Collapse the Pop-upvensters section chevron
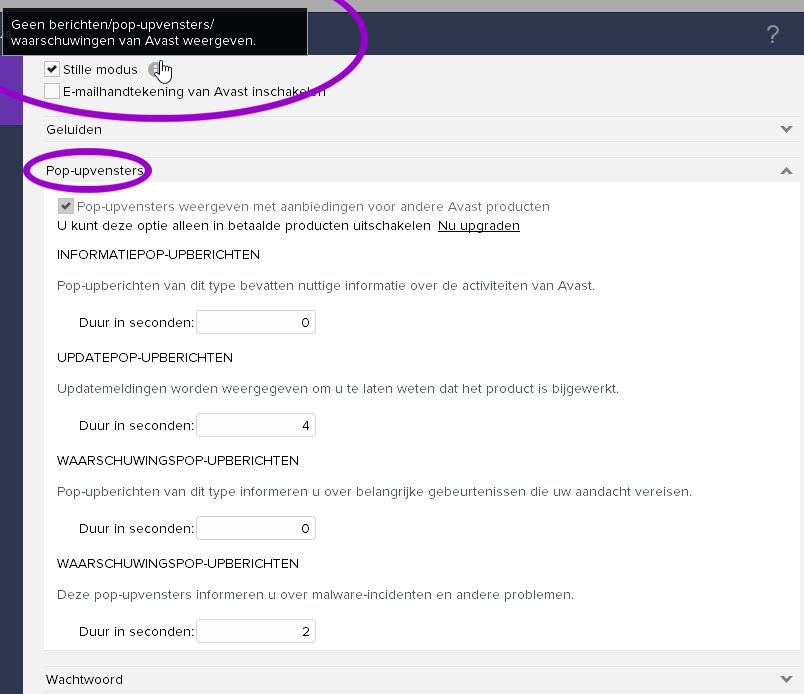Screen dimensions: 804x694 pyautogui.click(x=786, y=170)
